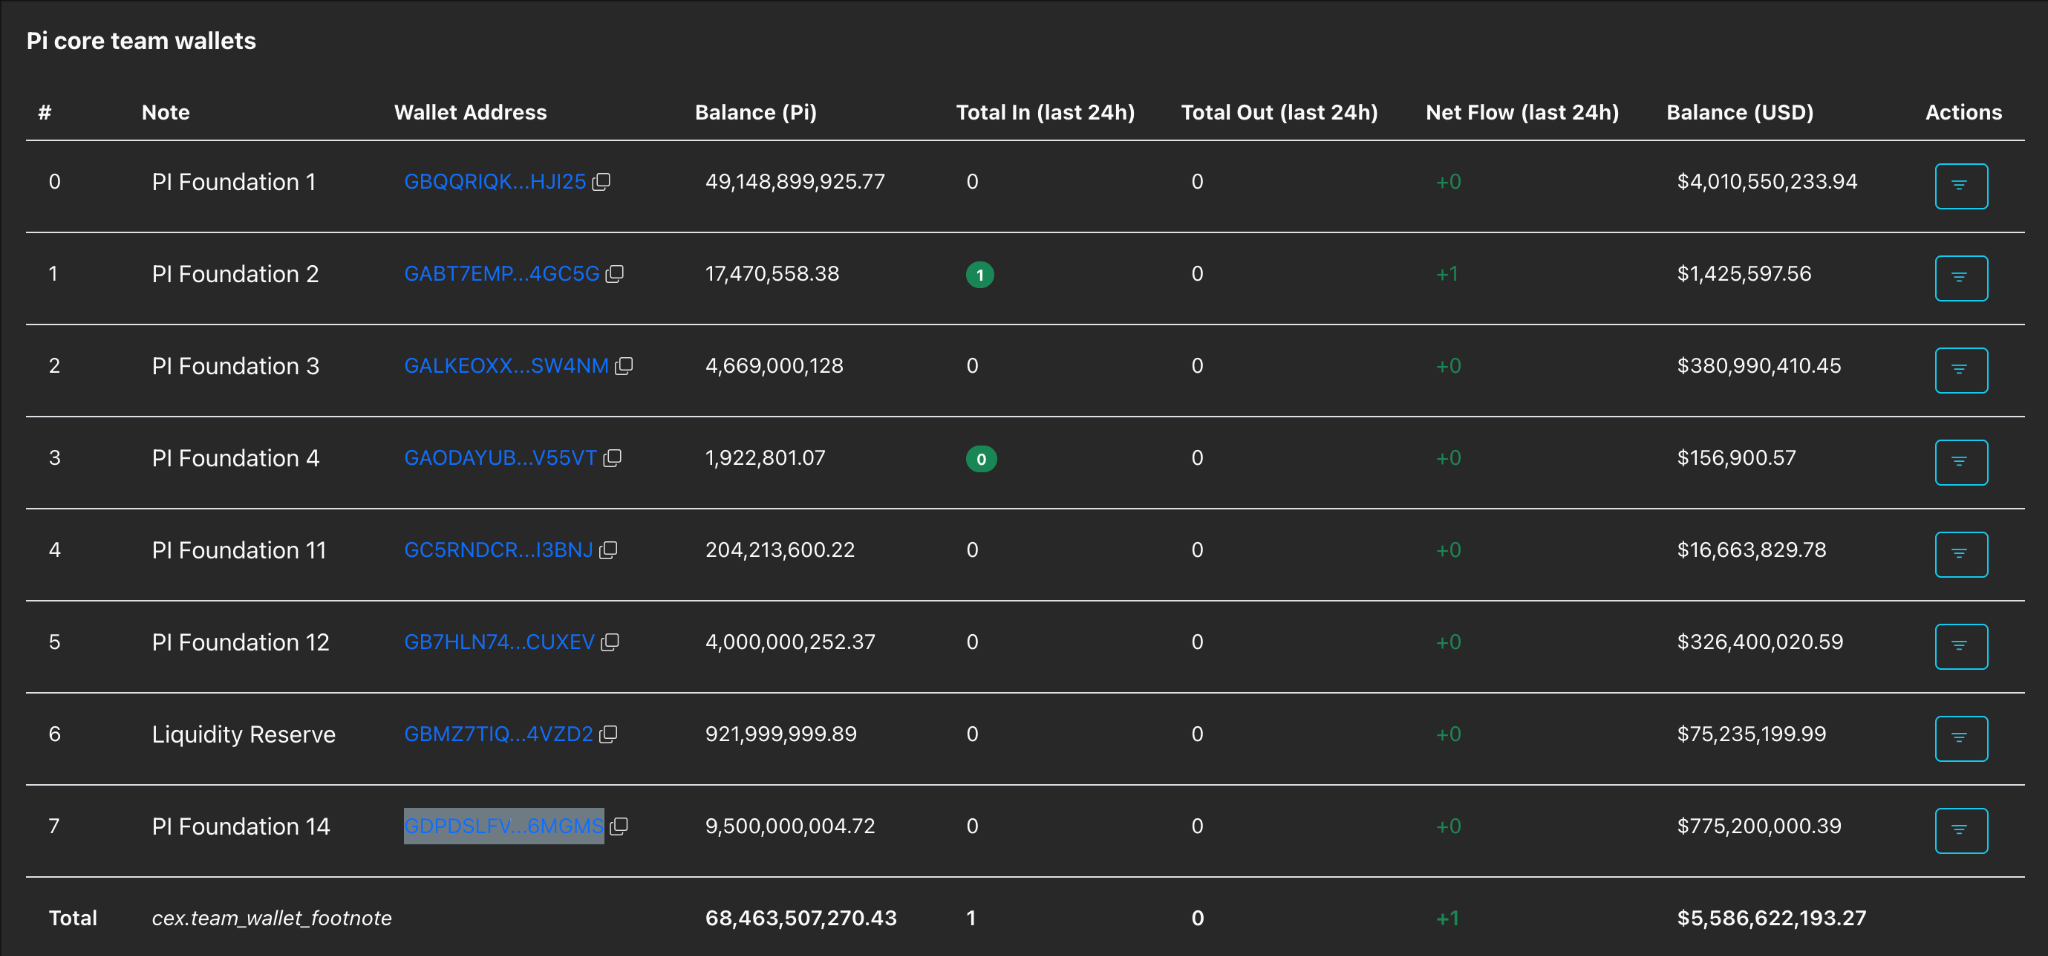
Task: Open filter action for PI Foundation 11
Action: tap(1961, 554)
